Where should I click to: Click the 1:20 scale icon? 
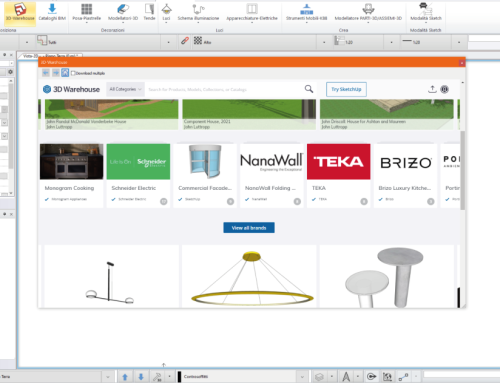click(x=339, y=41)
